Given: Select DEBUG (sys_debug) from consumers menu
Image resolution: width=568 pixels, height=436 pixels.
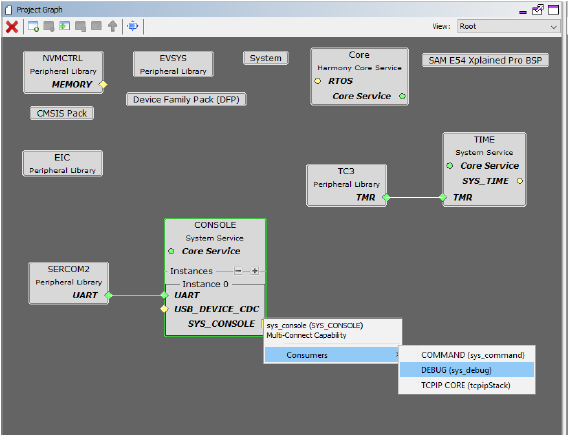Looking at the screenshot, I should coord(467,370).
